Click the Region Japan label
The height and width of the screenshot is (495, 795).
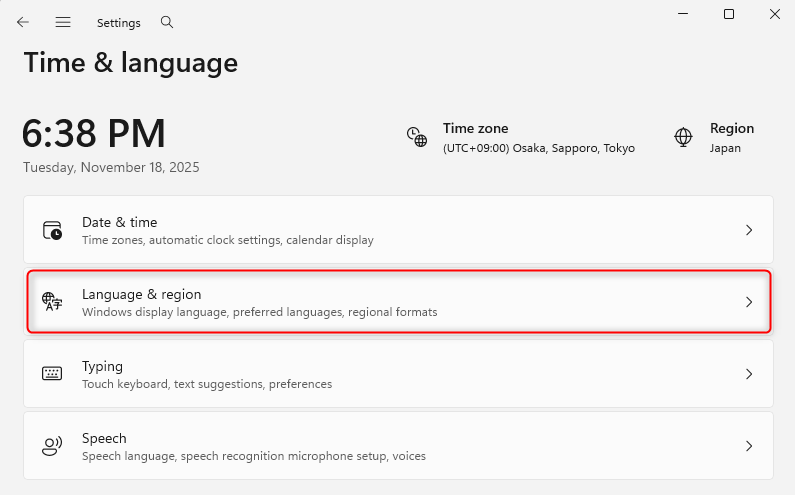tap(725, 148)
